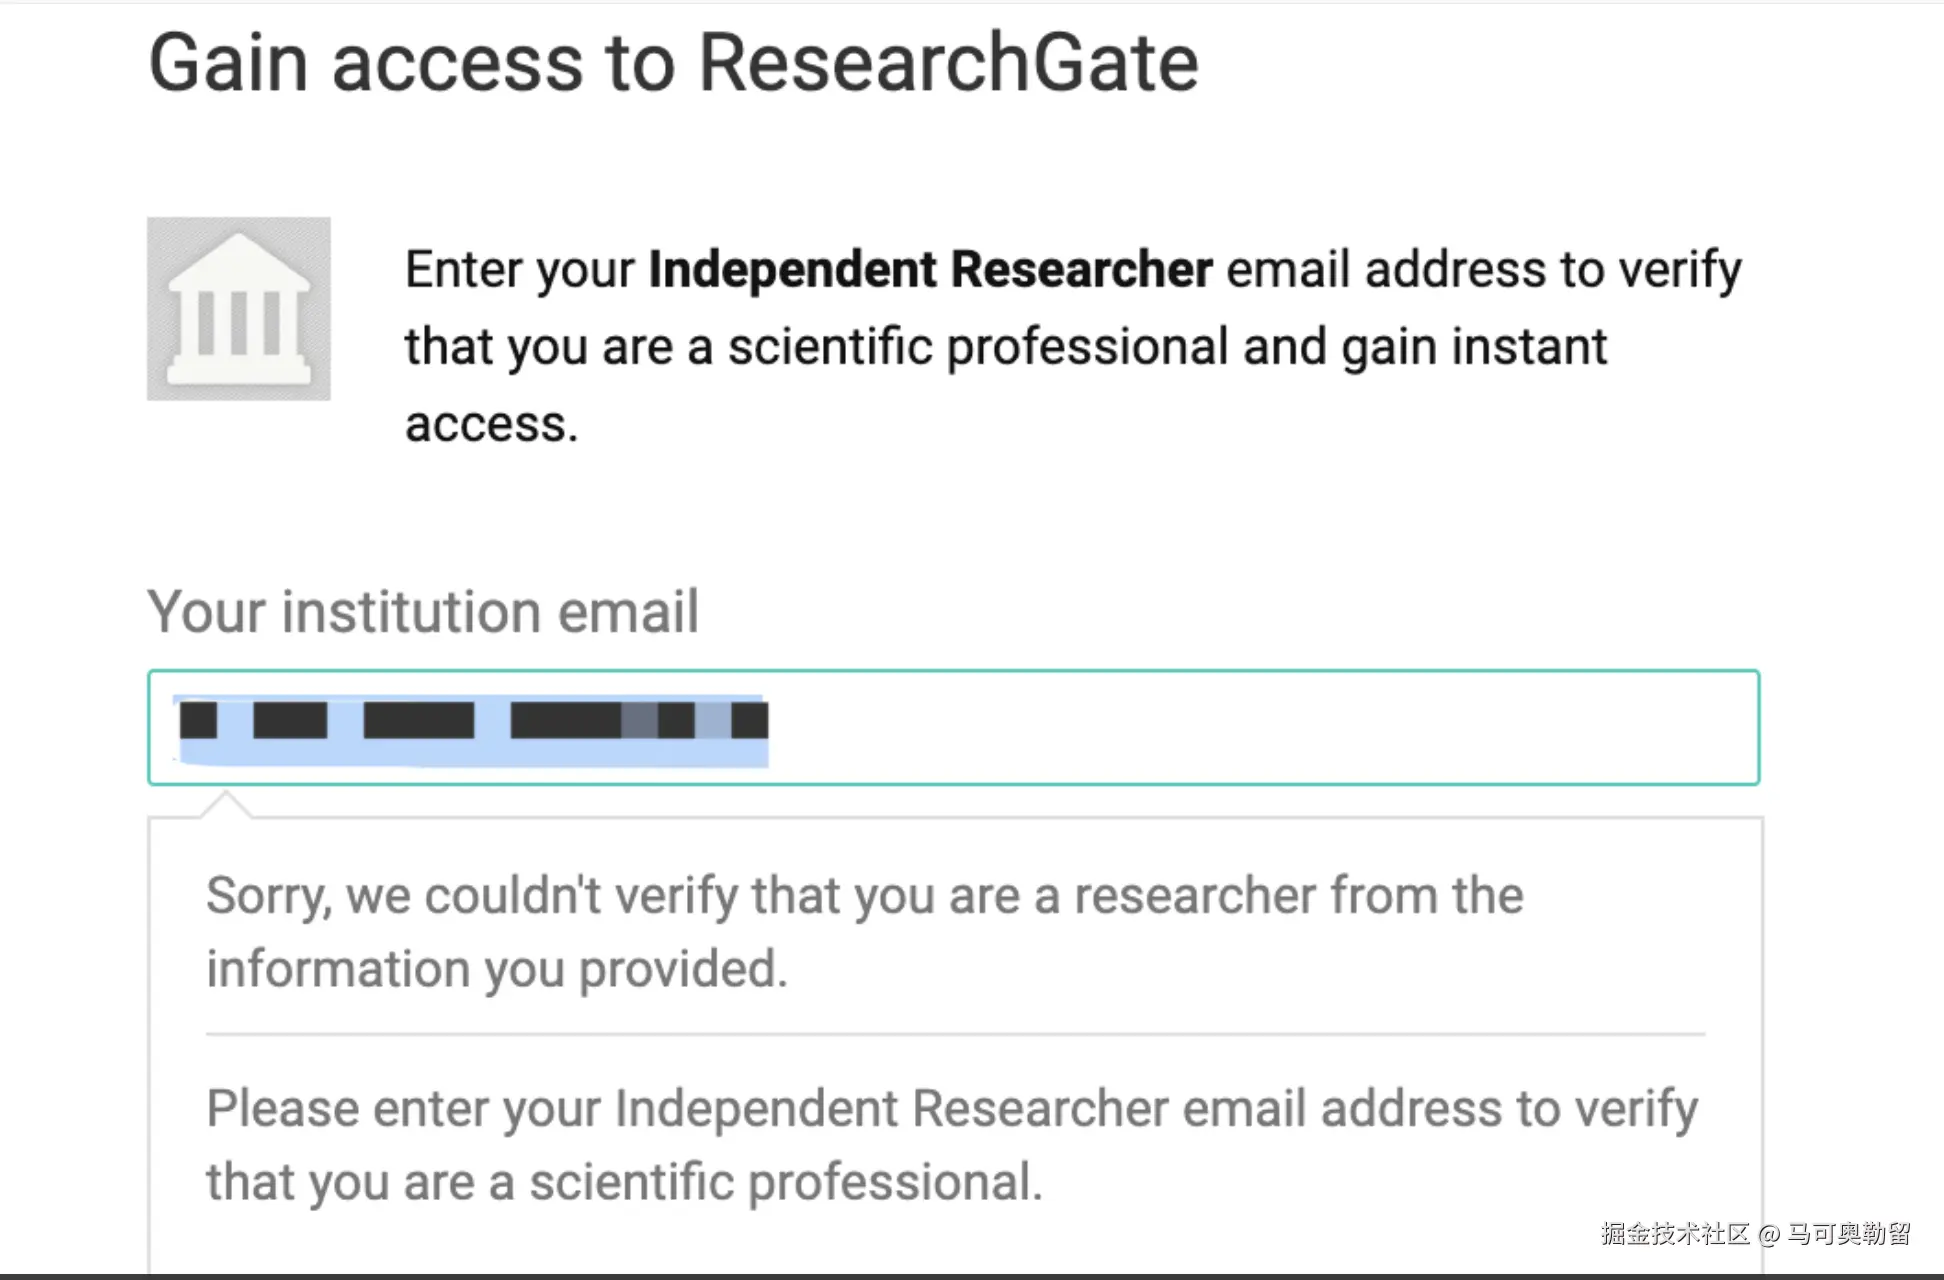
Task: Click "Enter your" starting the instructions
Action: tap(519, 270)
